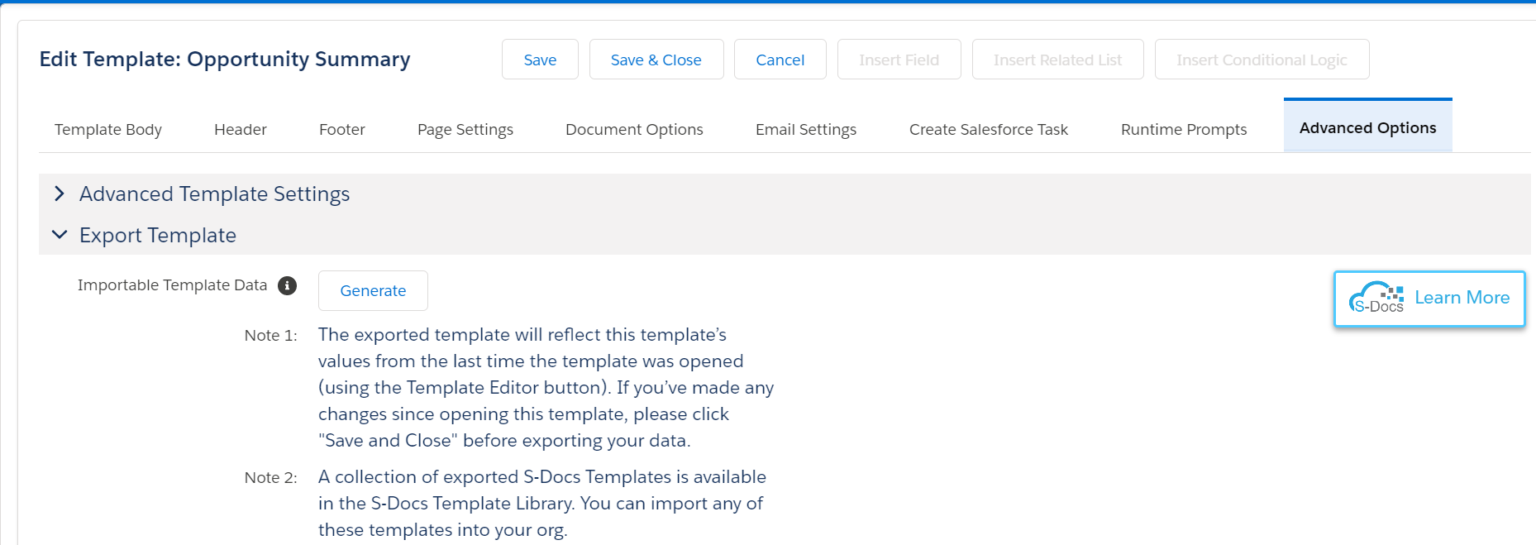1536x545 pixels.
Task: Open the Header tab
Action: [x=240, y=129]
